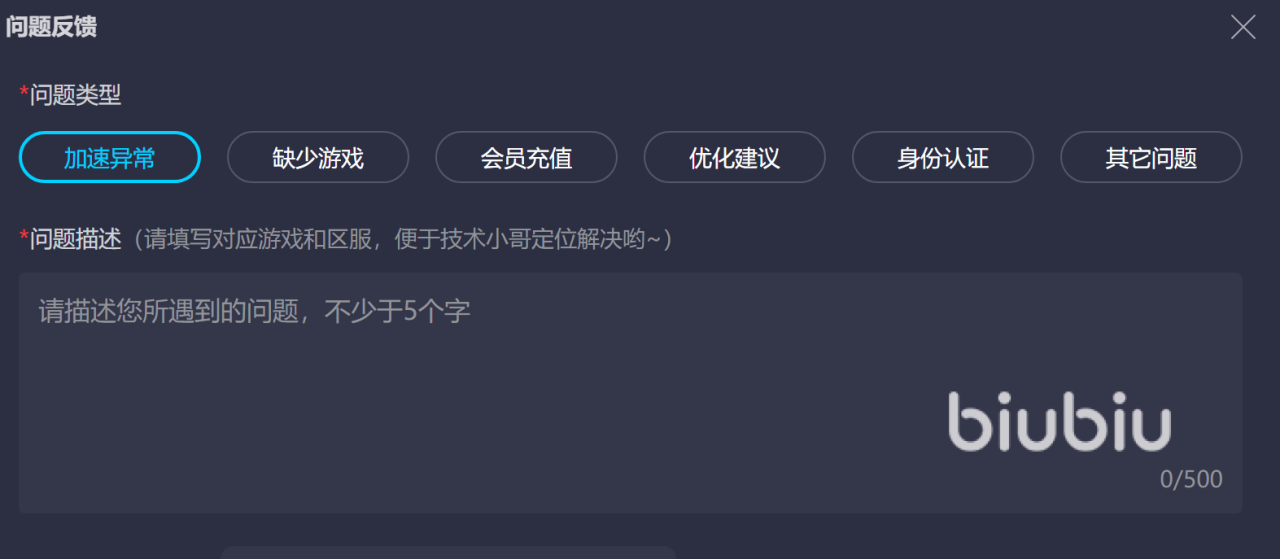This screenshot has height=559, width=1280.
Task: Click the 0/500 character counter
Action: [x=1191, y=479]
